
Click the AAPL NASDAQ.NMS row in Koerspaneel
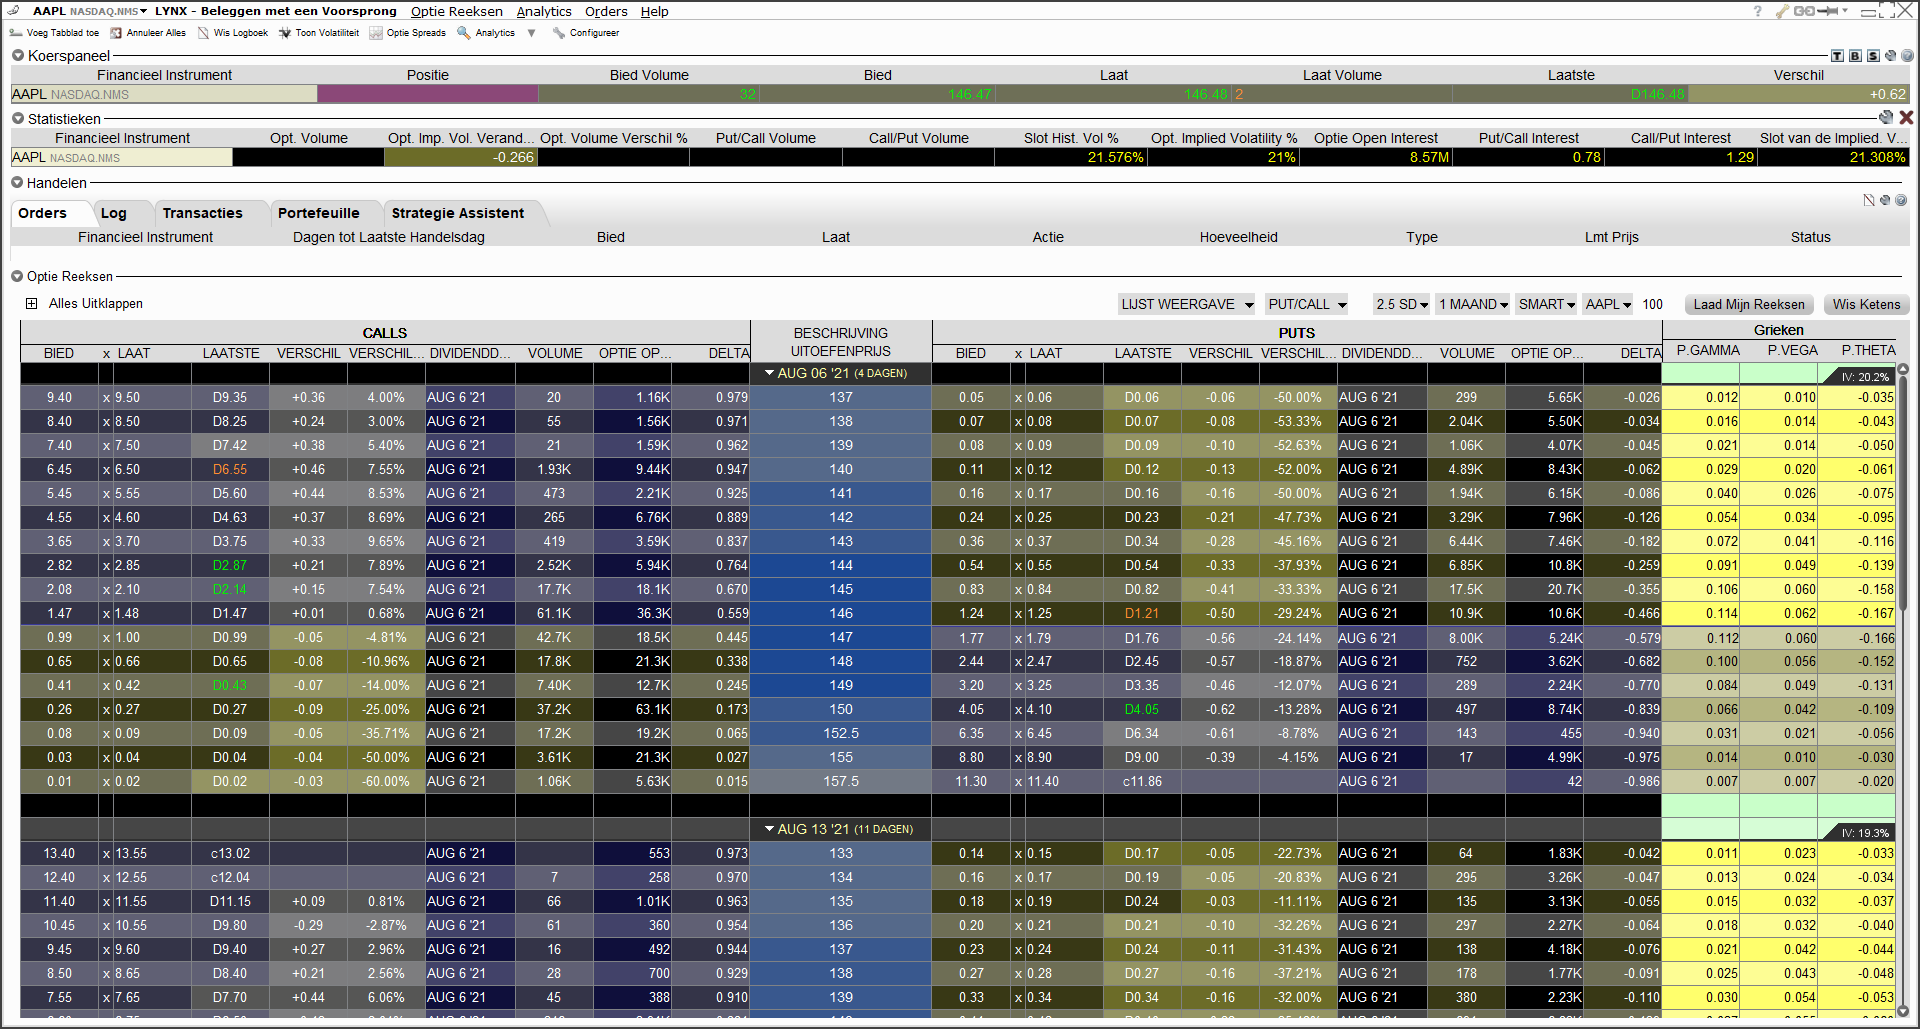pyautogui.click(x=960, y=94)
